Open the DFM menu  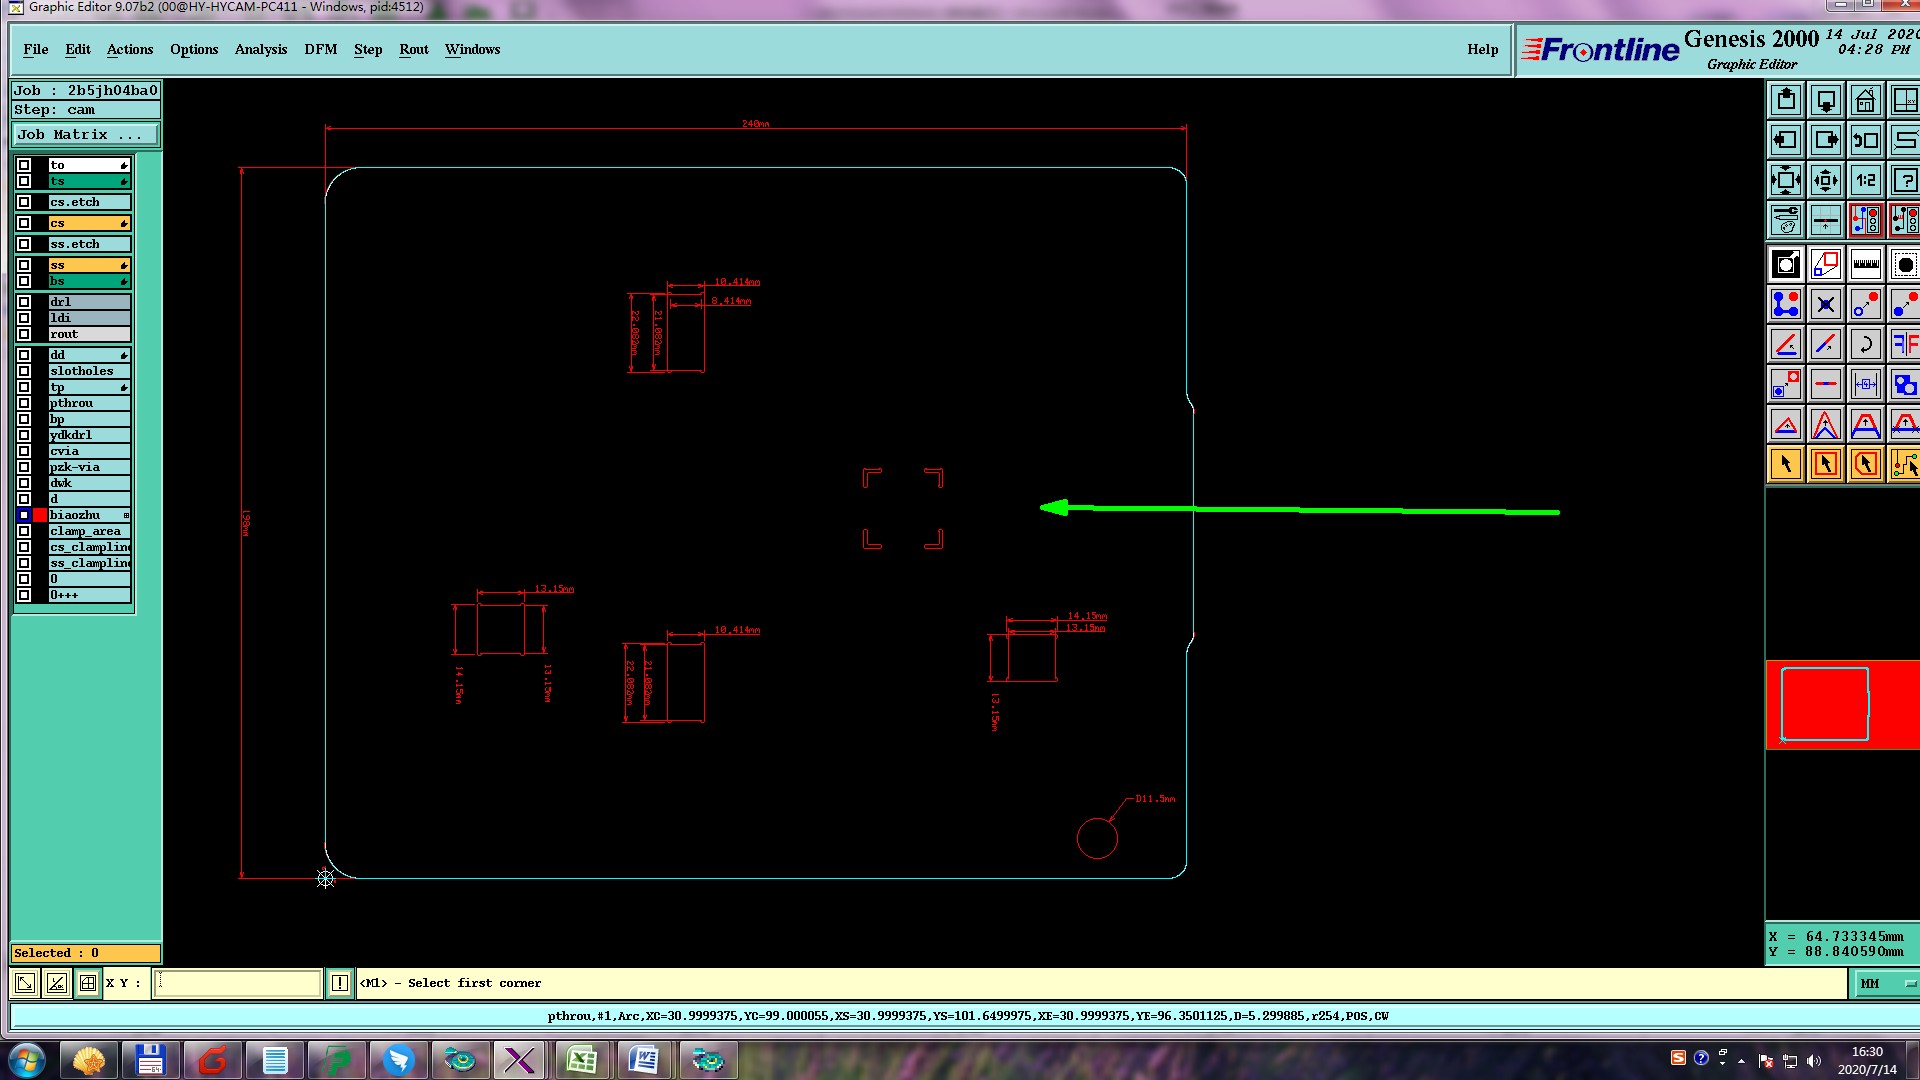(x=320, y=49)
